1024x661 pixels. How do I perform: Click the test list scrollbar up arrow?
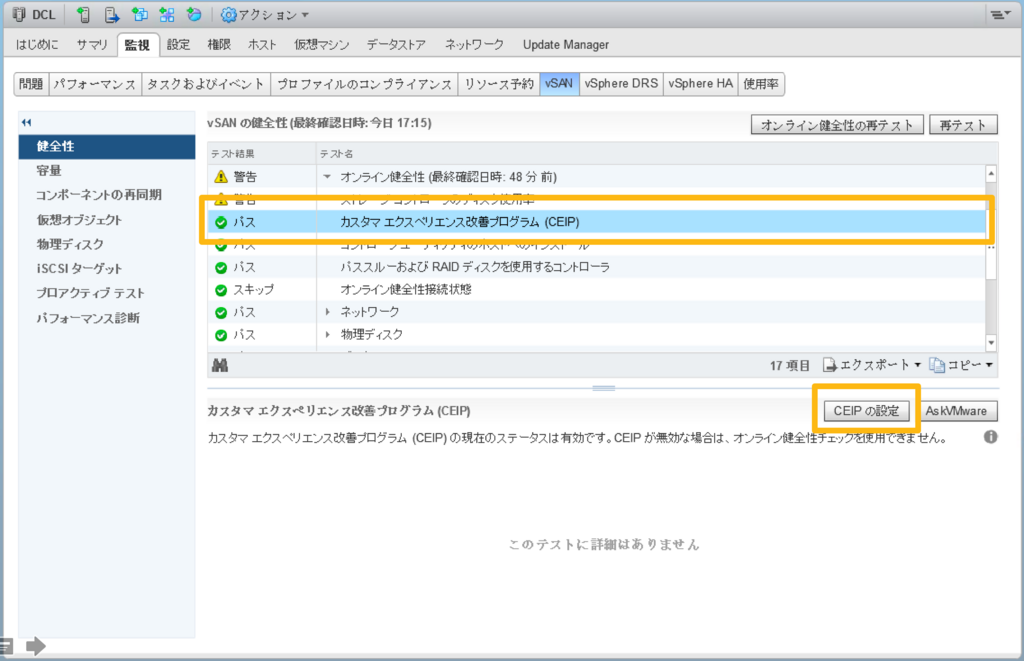pos(991,174)
